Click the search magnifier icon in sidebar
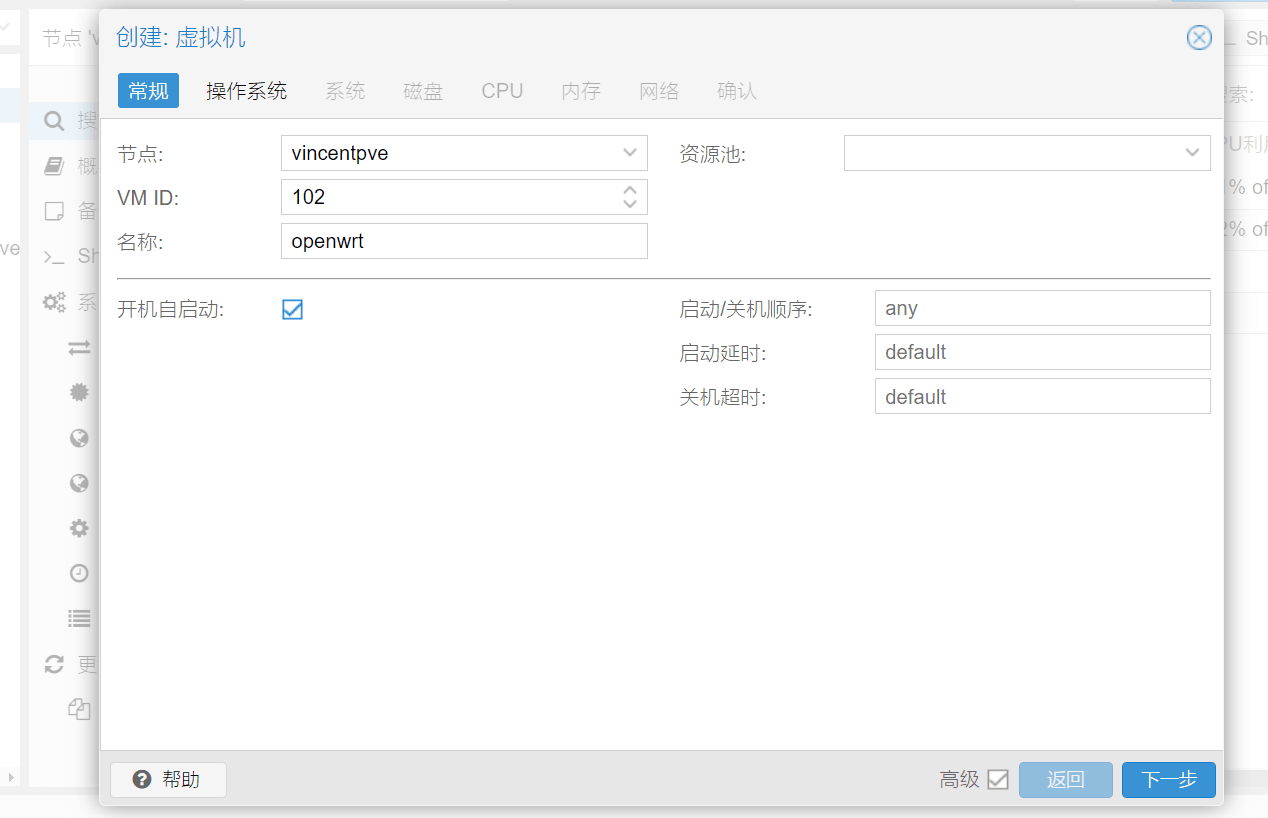 coord(54,122)
